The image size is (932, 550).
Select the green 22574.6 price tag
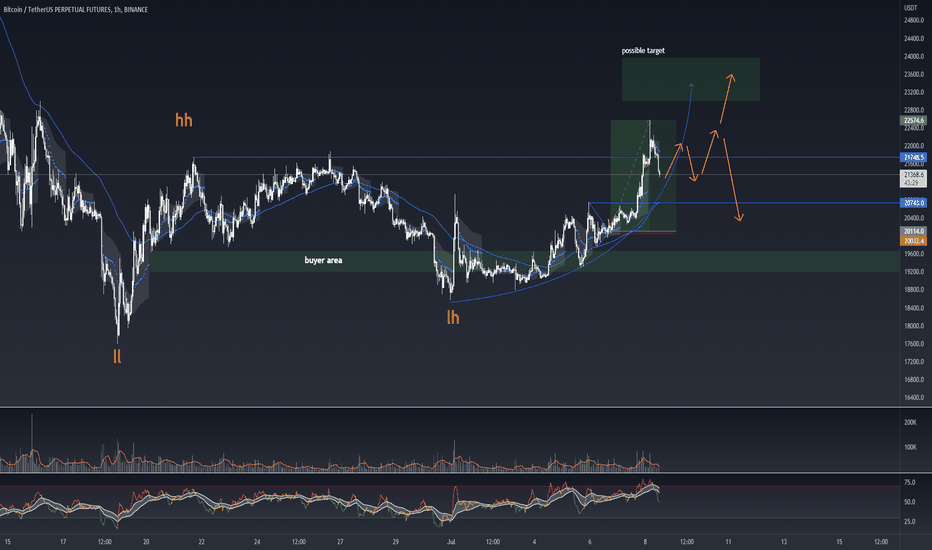pos(914,121)
